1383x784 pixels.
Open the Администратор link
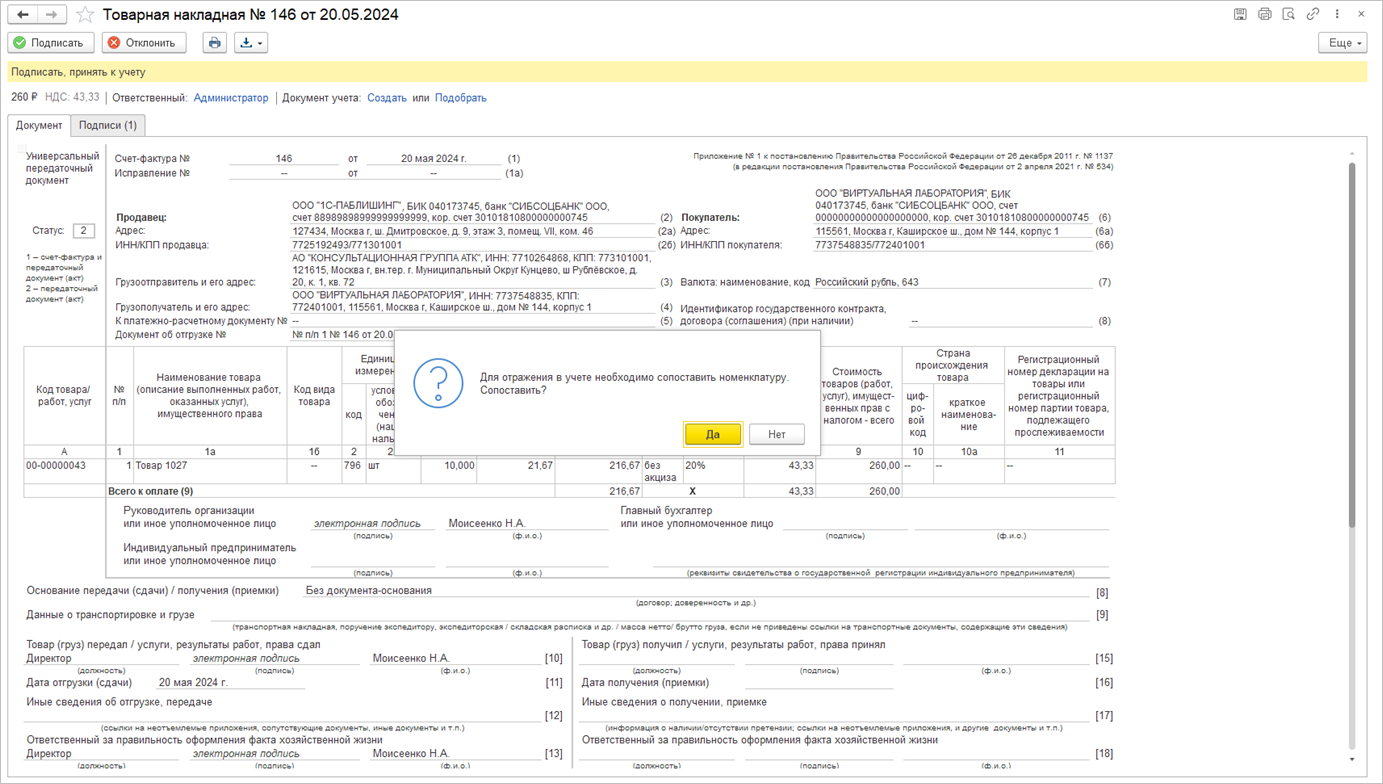[231, 98]
